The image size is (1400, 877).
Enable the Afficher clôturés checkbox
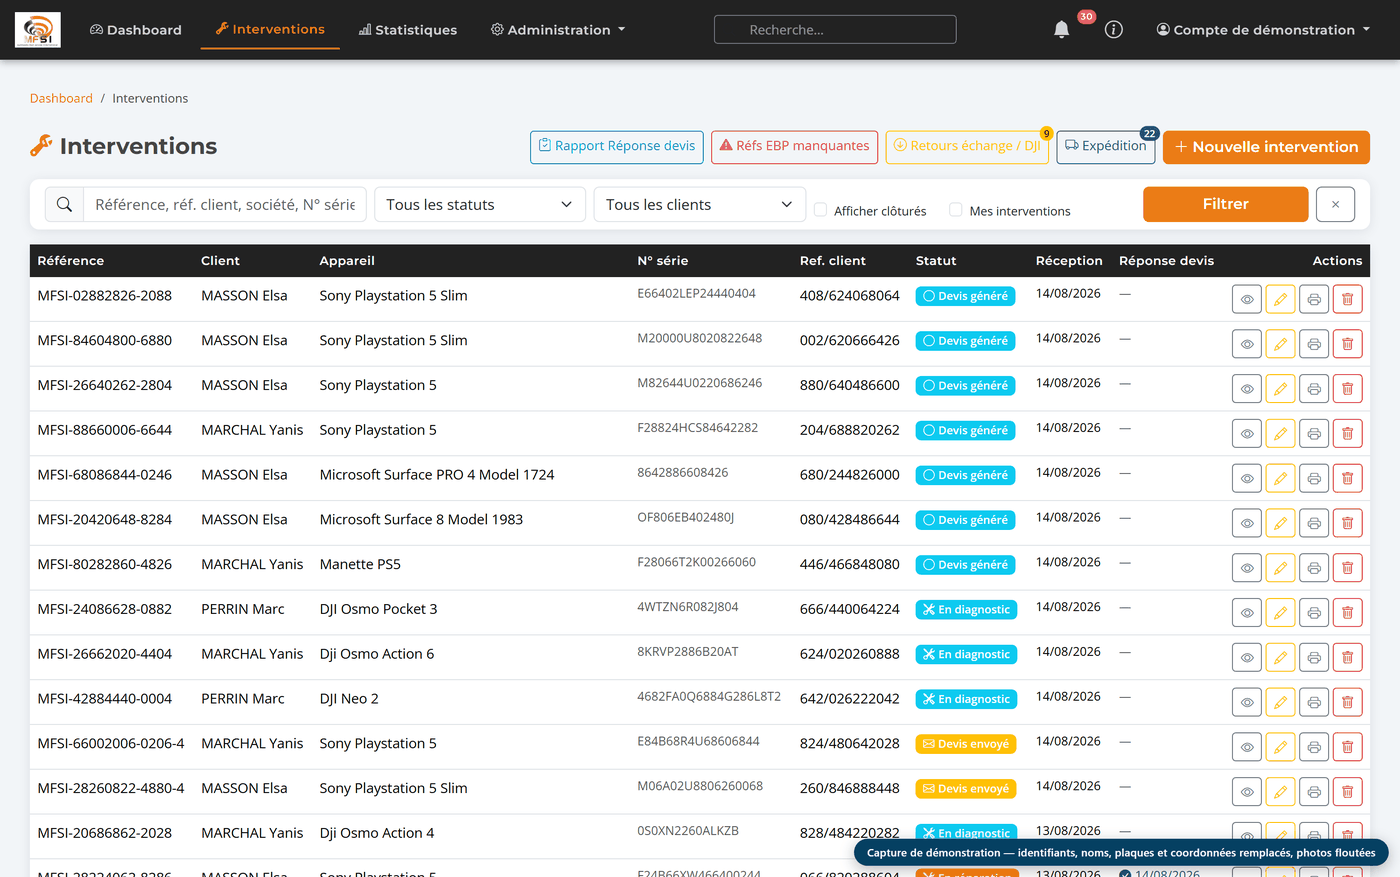pyautogui.click(x=820, y=210)
